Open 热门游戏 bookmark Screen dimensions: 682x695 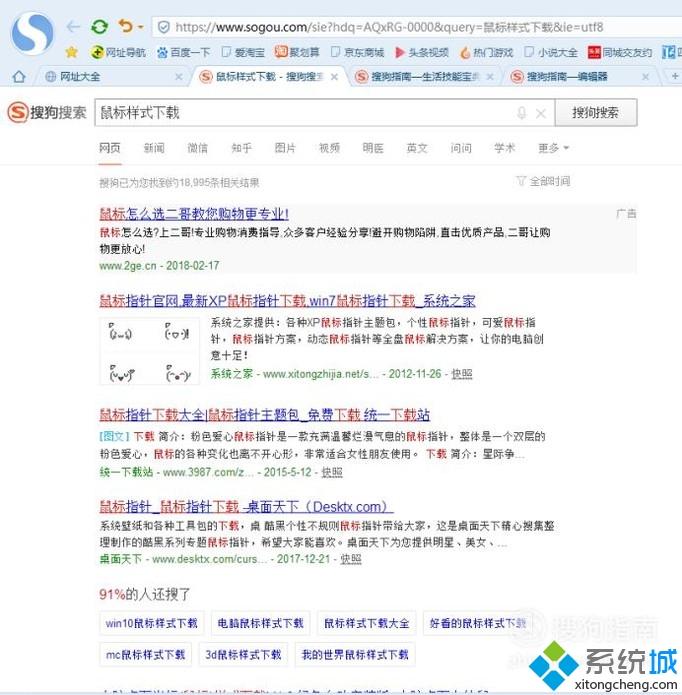point(487,52)
